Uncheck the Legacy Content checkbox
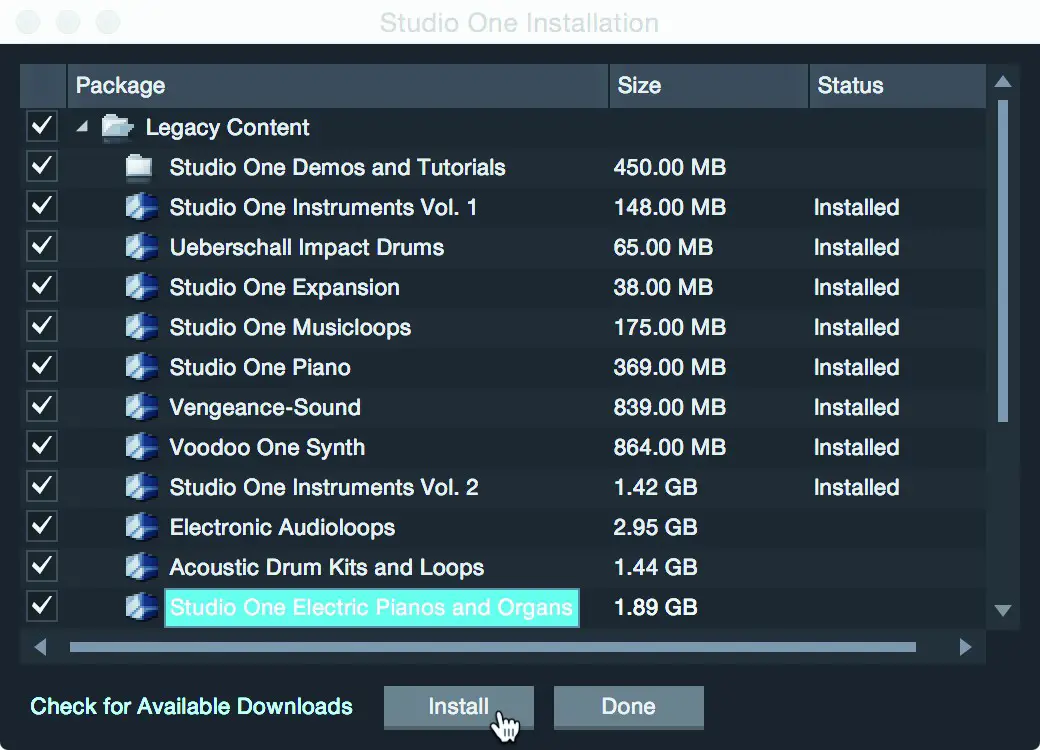The image size is (1040, 750). 42,126
